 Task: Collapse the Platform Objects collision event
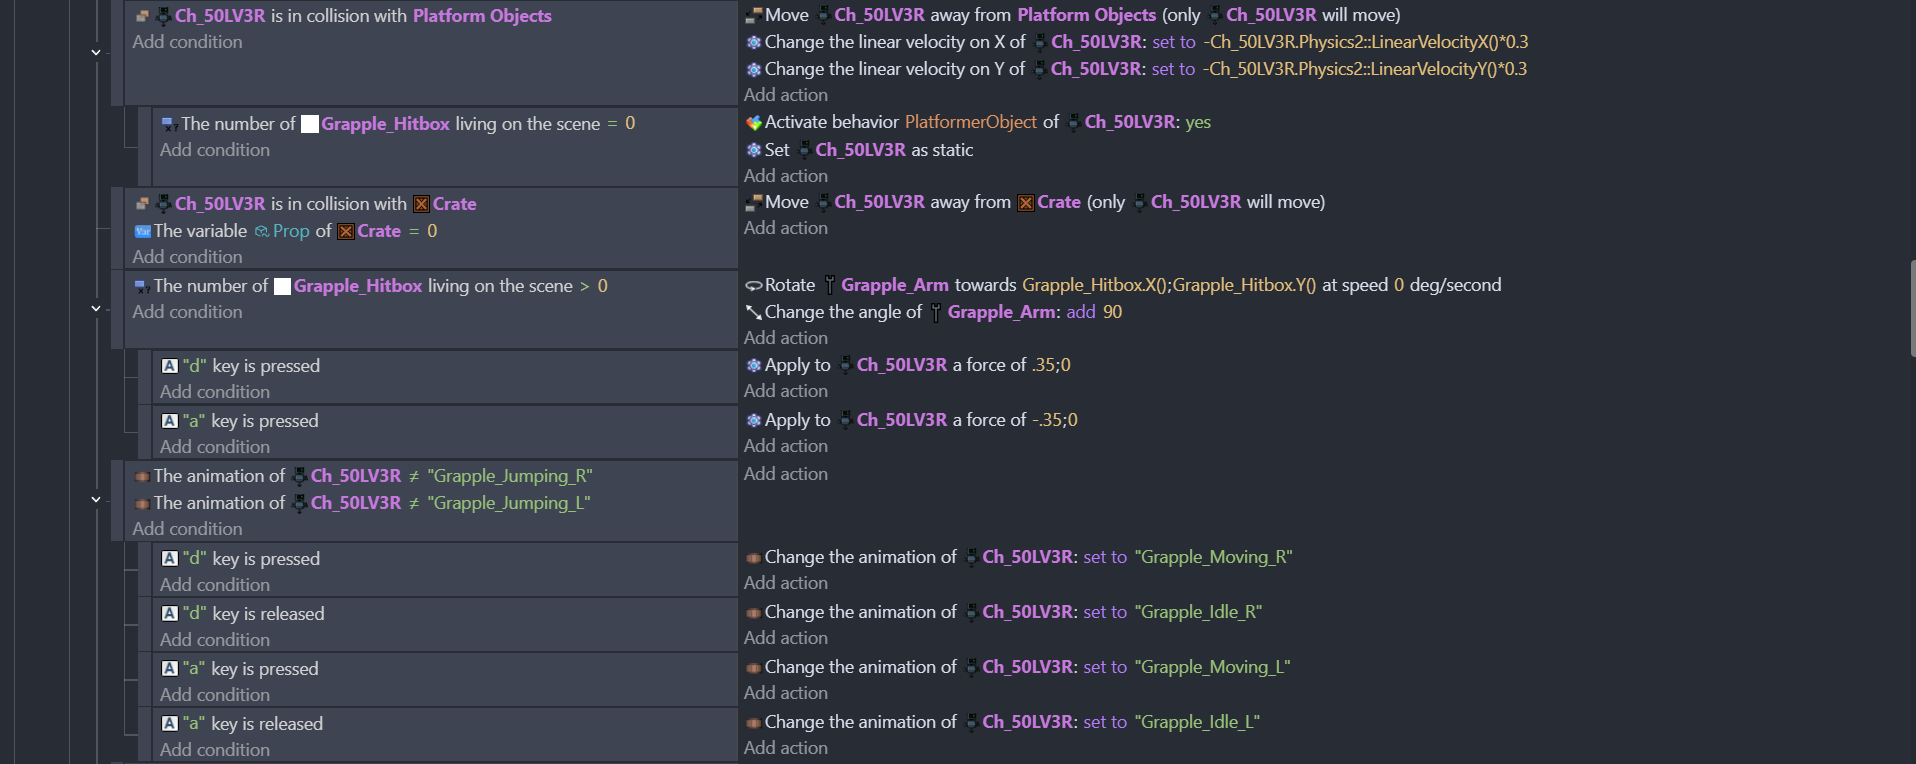point(96,52)
